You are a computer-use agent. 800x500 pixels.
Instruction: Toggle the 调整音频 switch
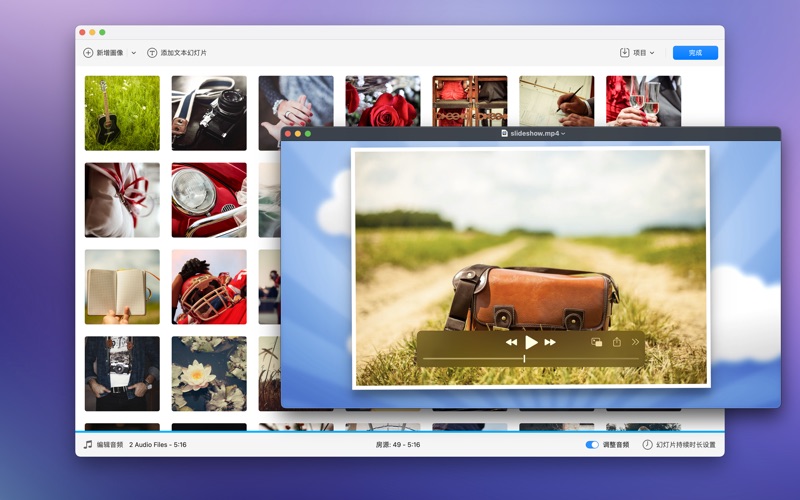click(592, 444)
